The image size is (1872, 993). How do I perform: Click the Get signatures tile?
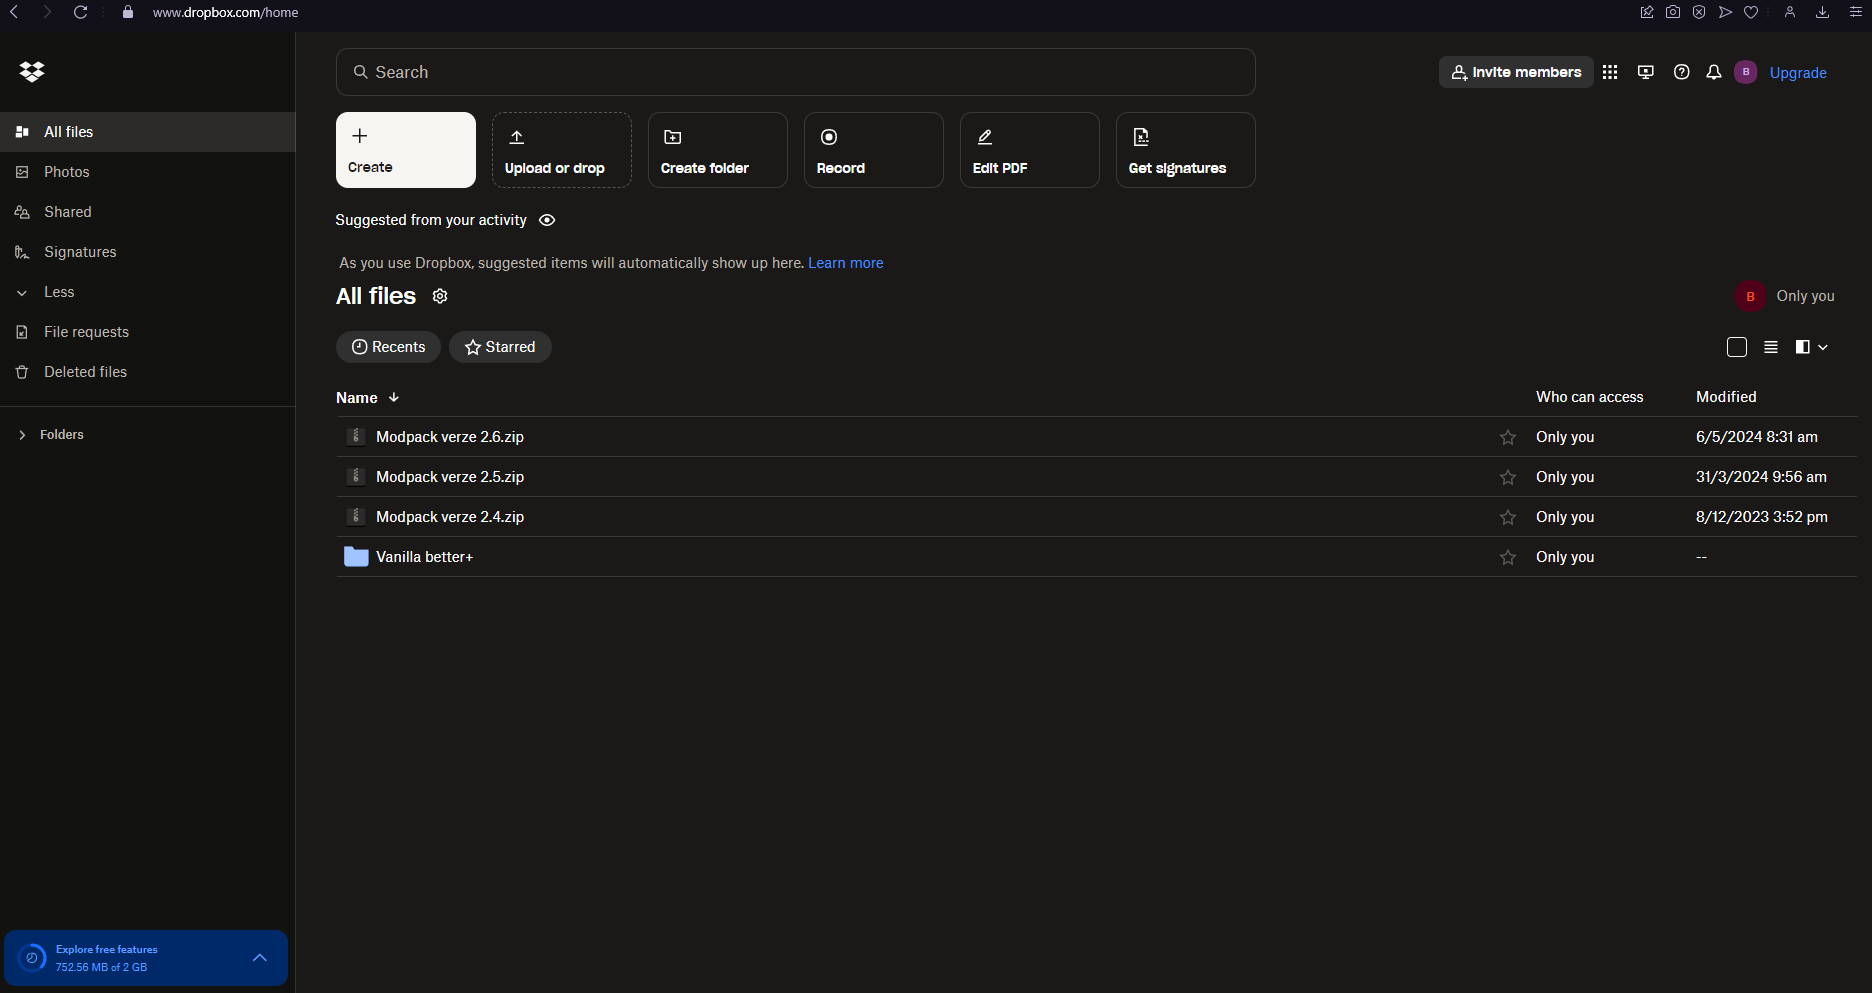point(1185,150)
